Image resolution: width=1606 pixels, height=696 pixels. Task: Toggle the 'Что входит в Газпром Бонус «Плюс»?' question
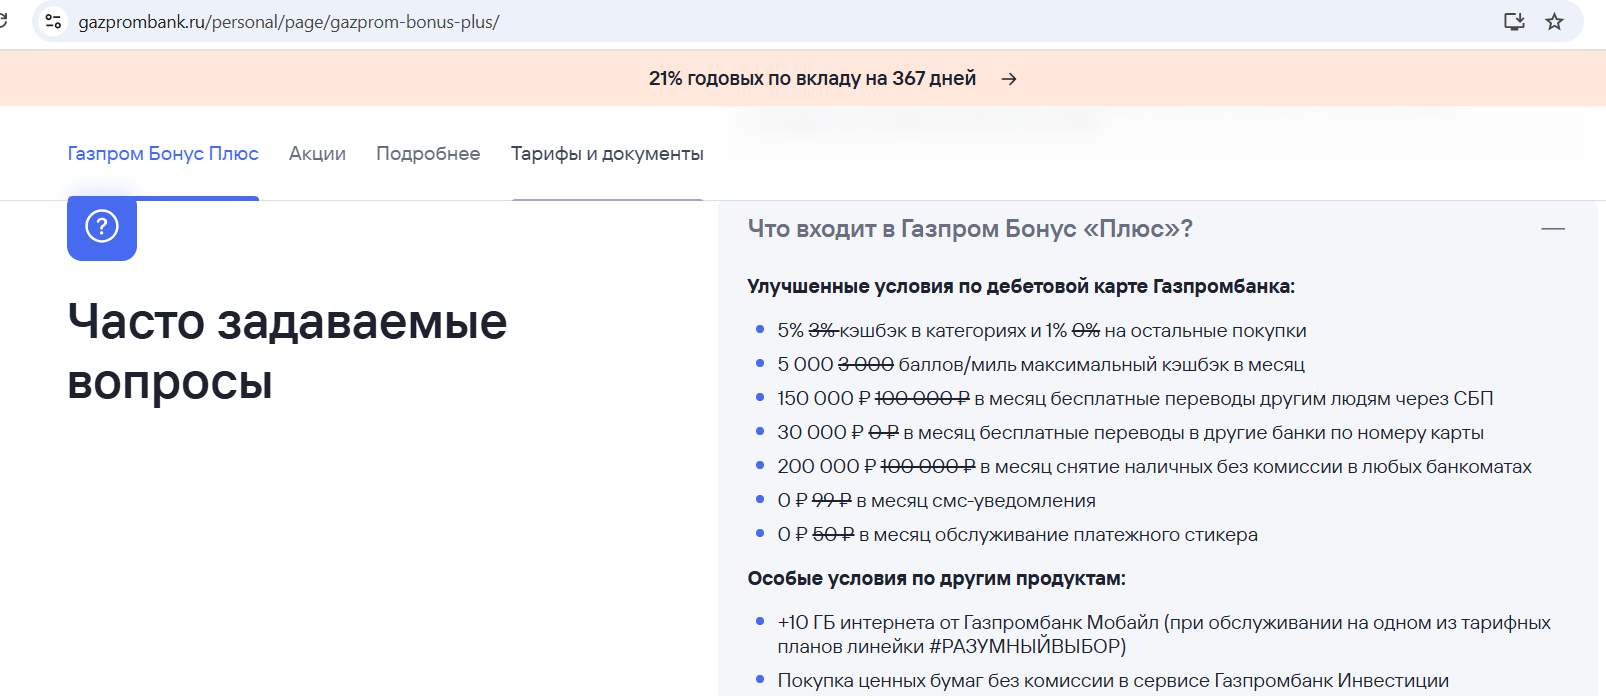point(969,229)
